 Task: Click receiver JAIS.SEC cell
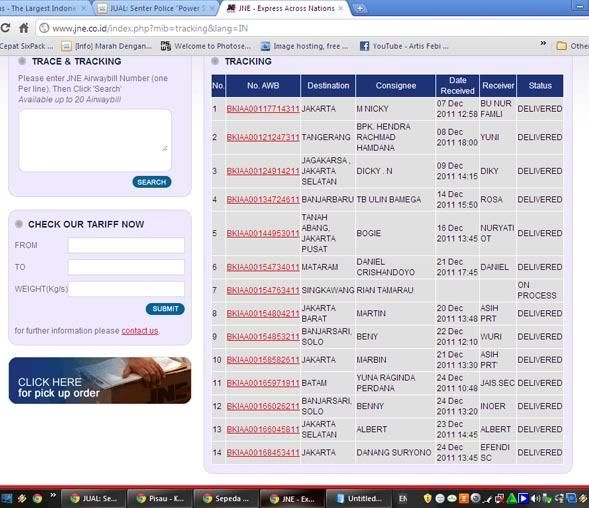pos(497,383)
